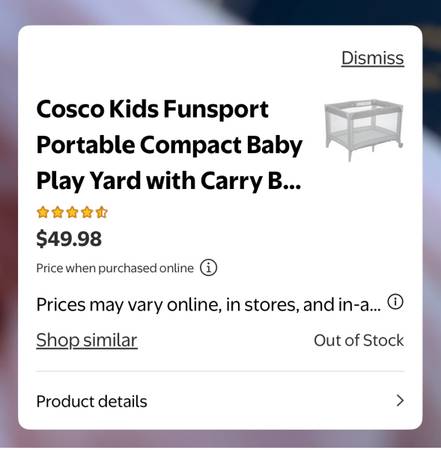This screenshot has height=450, width=441.
Task: Open the Shop similar link
Action: 87,340
